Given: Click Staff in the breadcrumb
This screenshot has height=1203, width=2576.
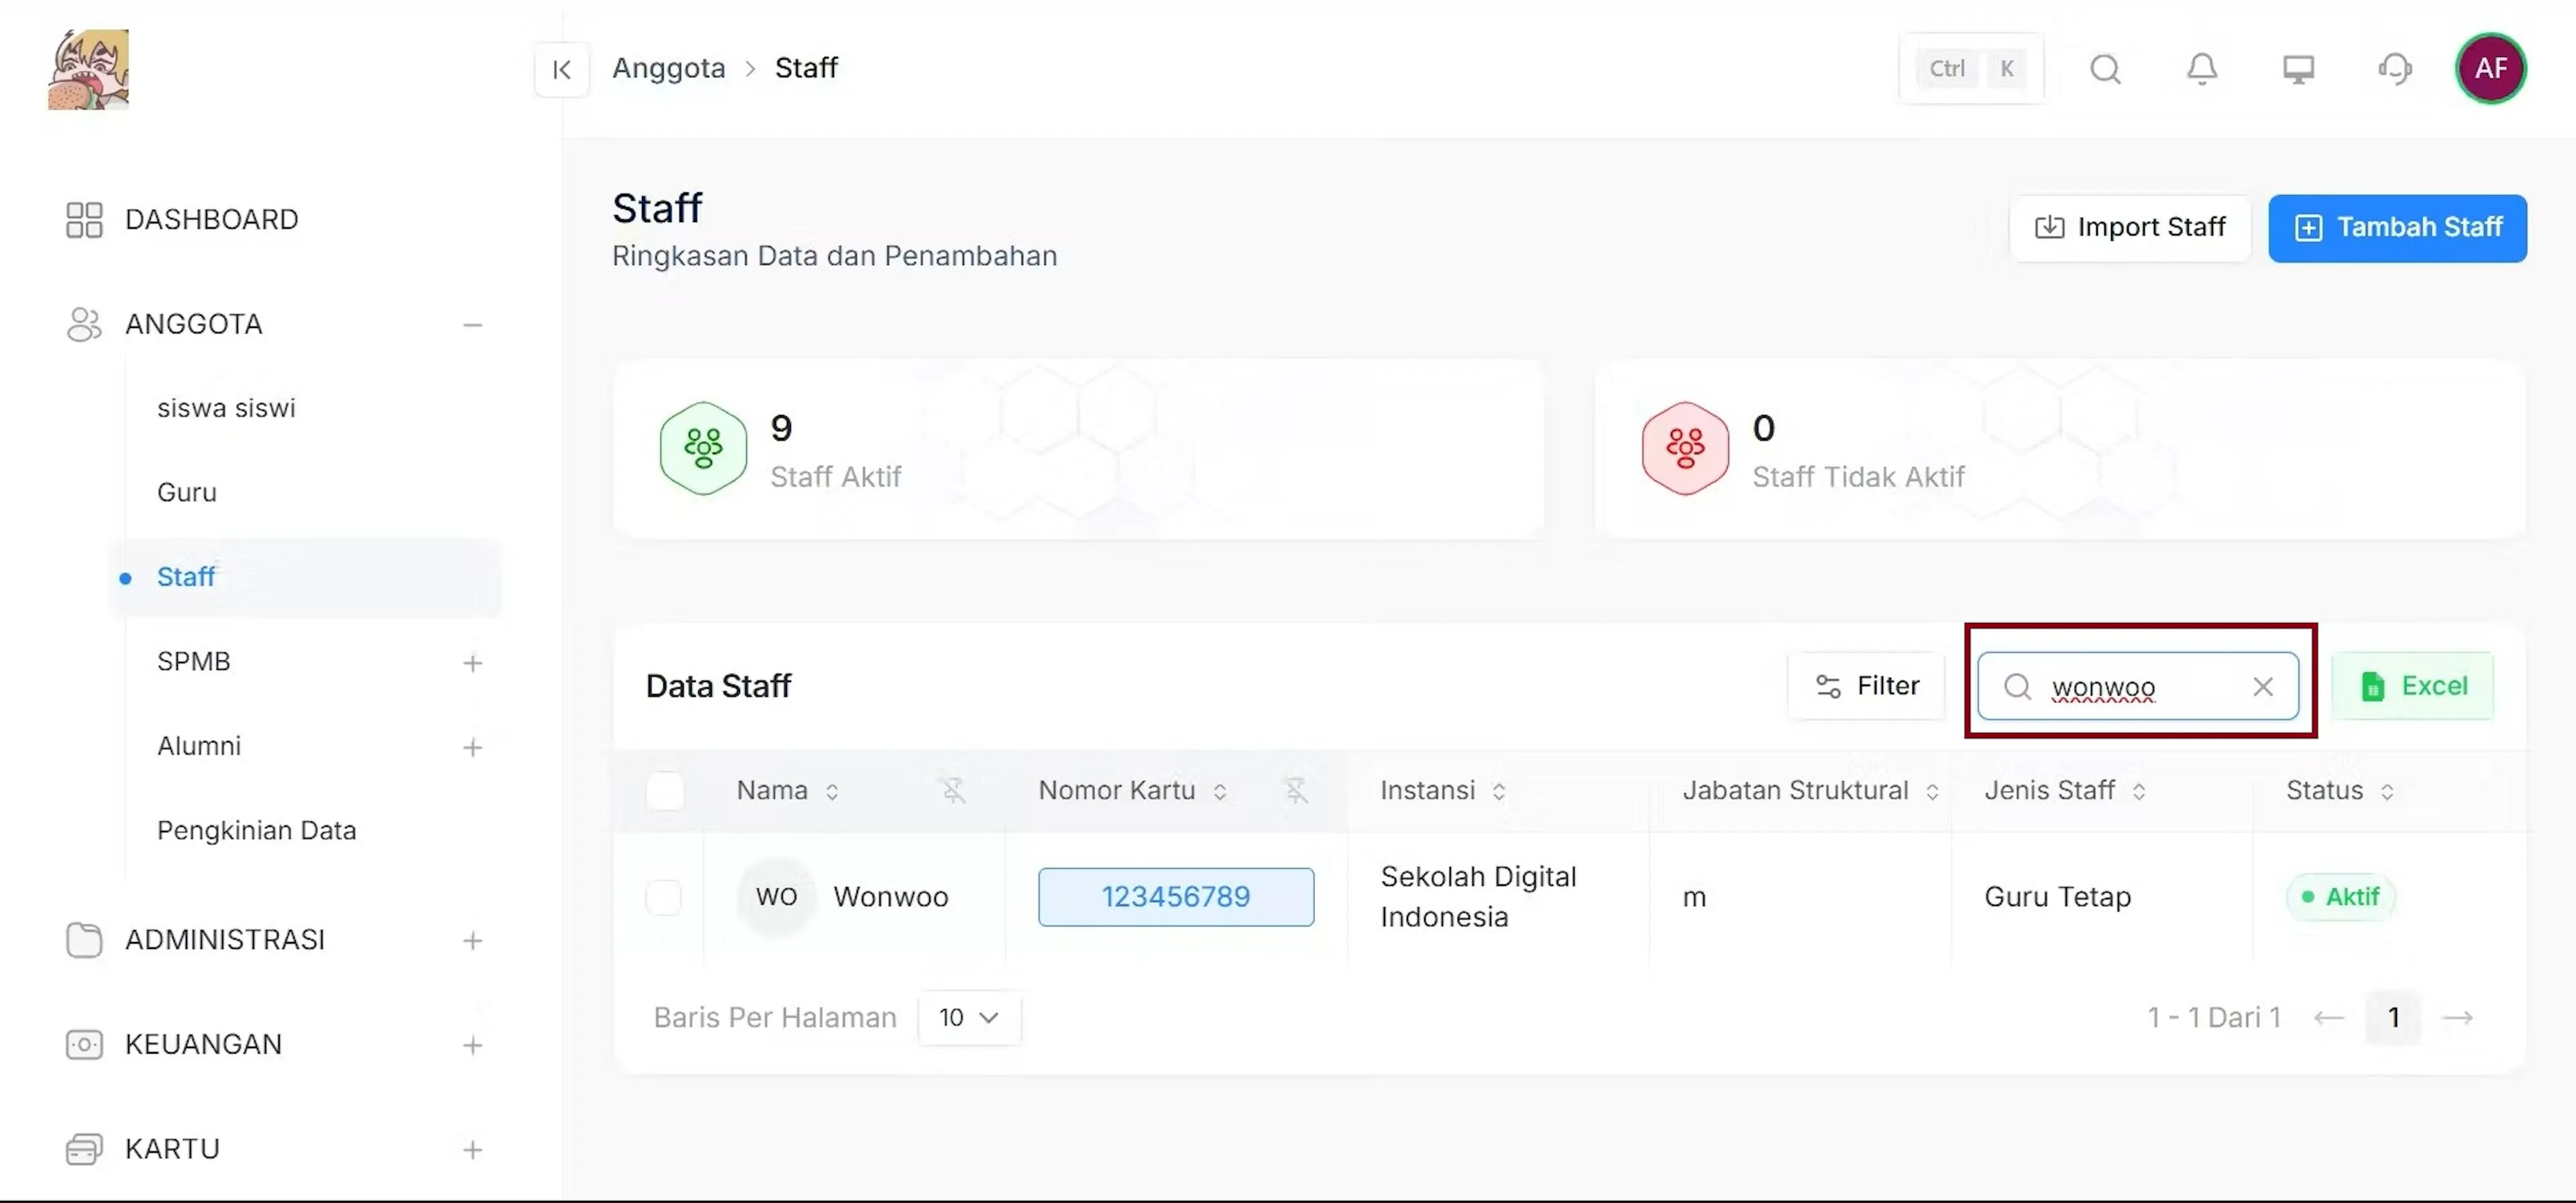Looking at the screenshot, I should [x=806, y=68].
